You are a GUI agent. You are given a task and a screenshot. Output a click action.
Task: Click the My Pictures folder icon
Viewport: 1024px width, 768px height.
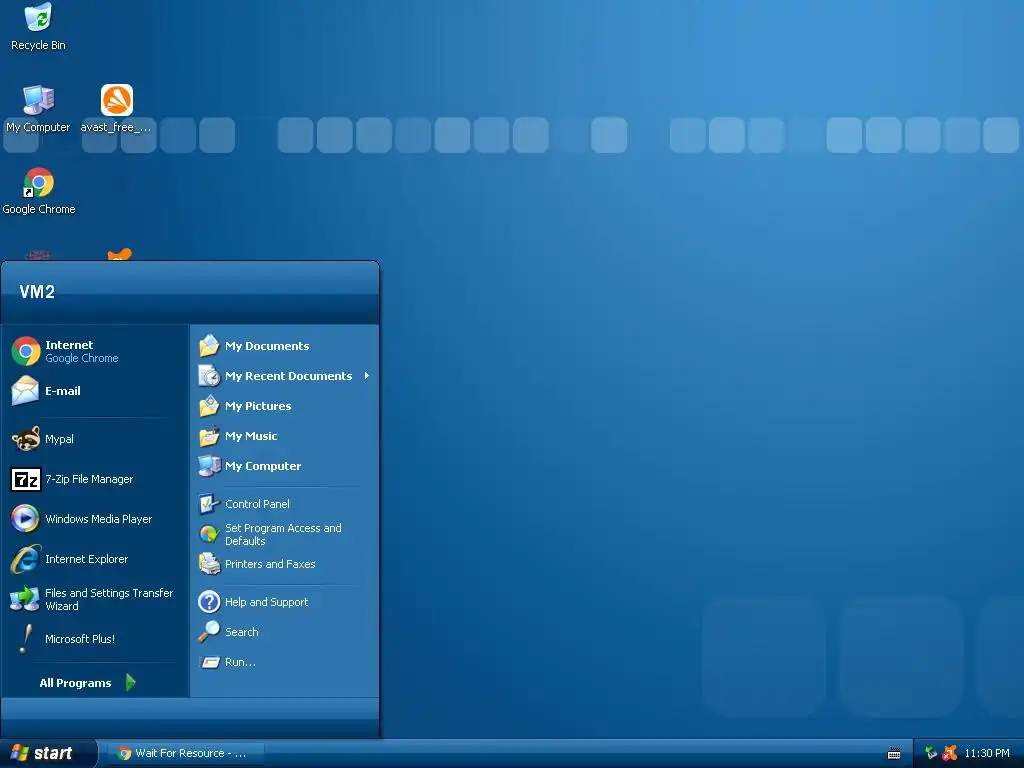tap(209, 406)
